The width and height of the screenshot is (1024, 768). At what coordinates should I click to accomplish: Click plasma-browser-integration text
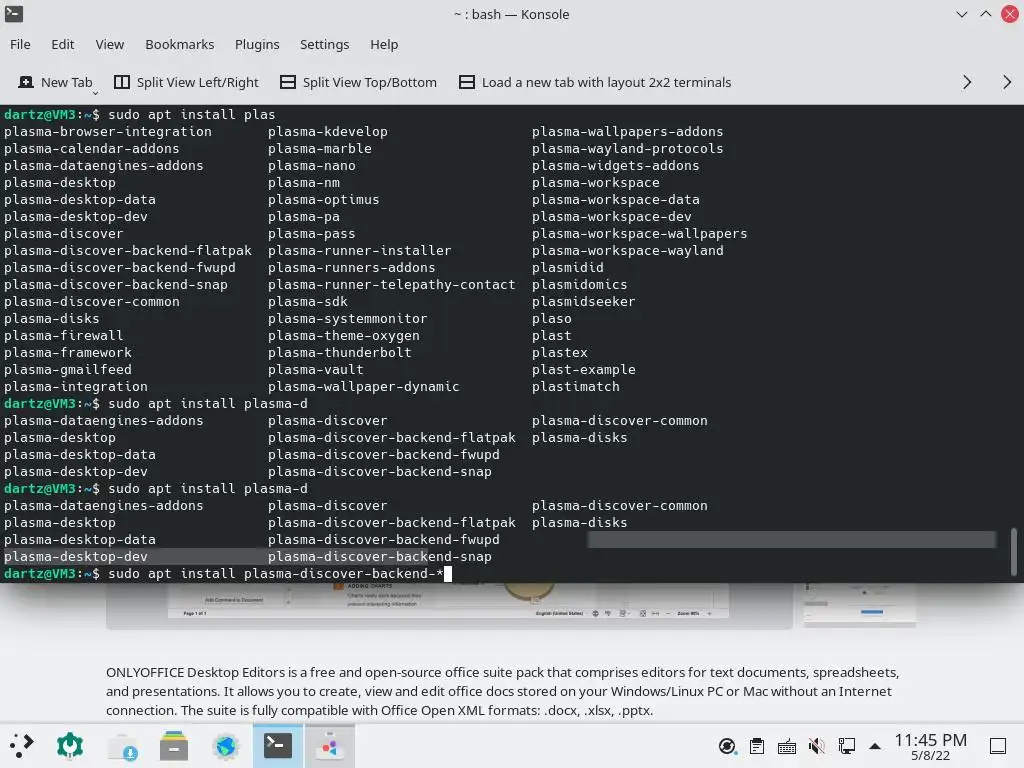108,131
